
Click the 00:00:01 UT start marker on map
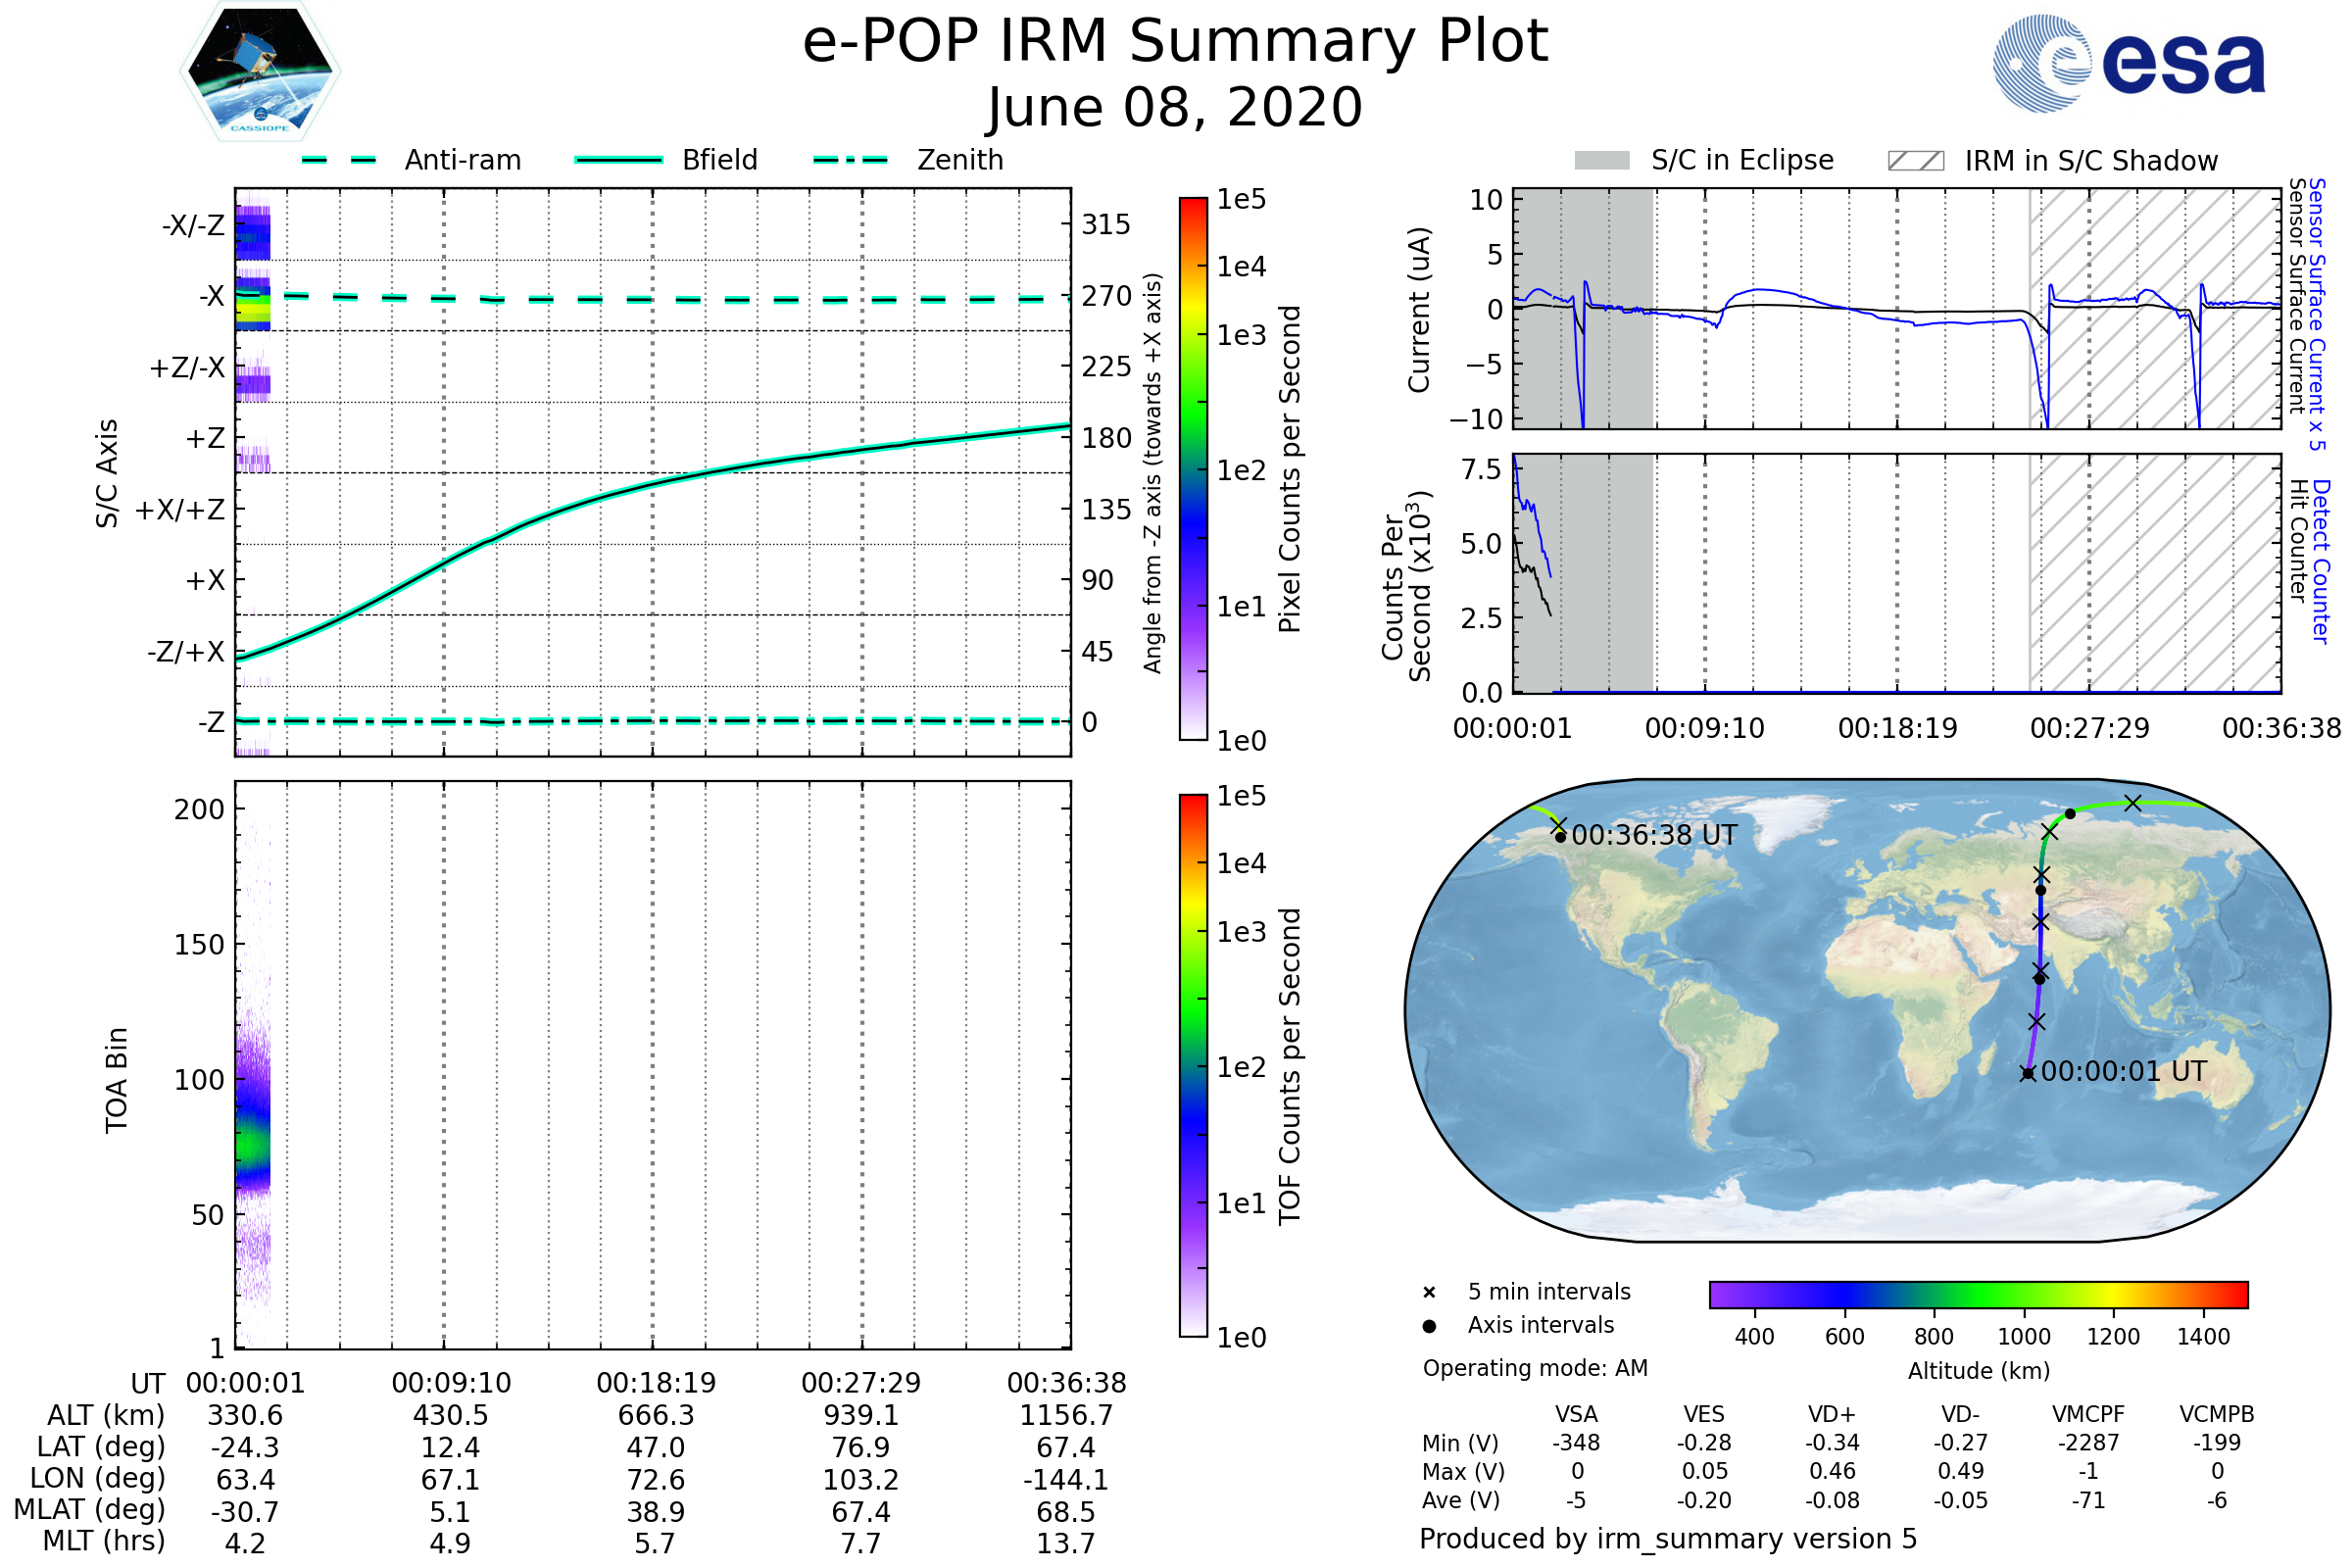[2028, 1074]
